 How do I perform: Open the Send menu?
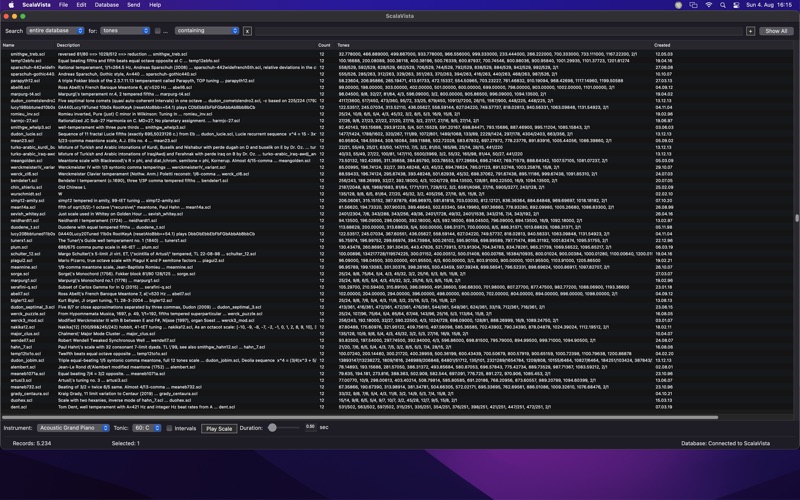[x=134, y=5]
